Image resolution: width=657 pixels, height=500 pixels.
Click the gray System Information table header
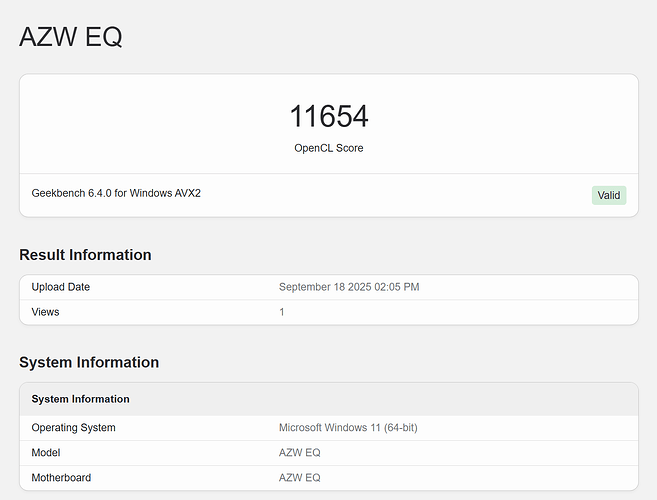[80, 399]
